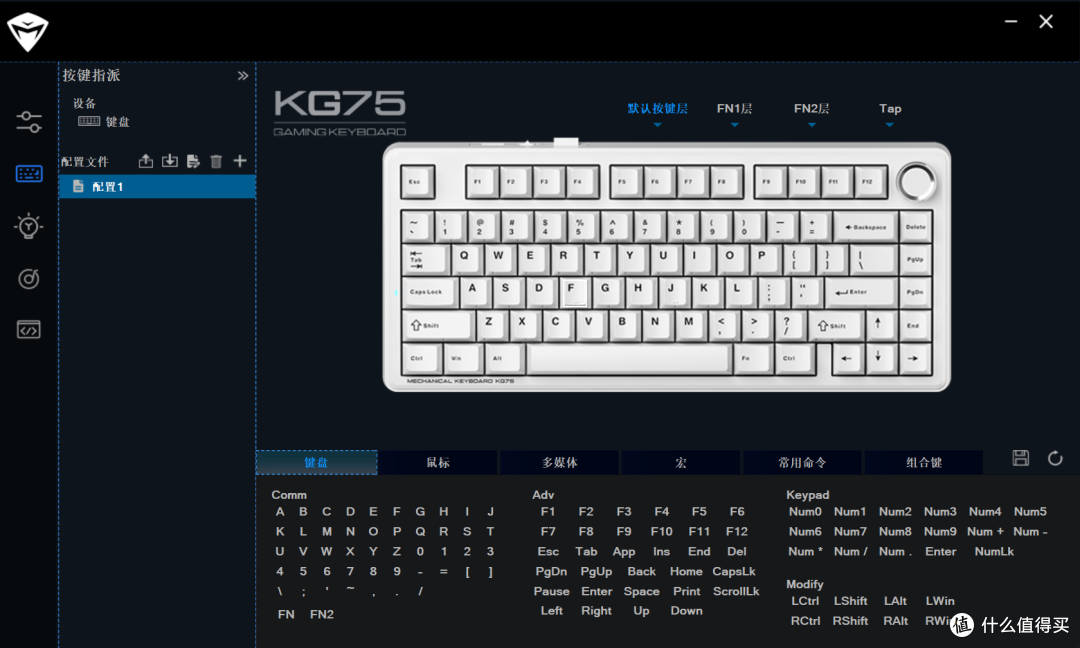Image resolution: width=1080 pixels, height=648 pixels.
Task: Open the 宏 tab
Action: pyautogui.click(x=681, y=462)
